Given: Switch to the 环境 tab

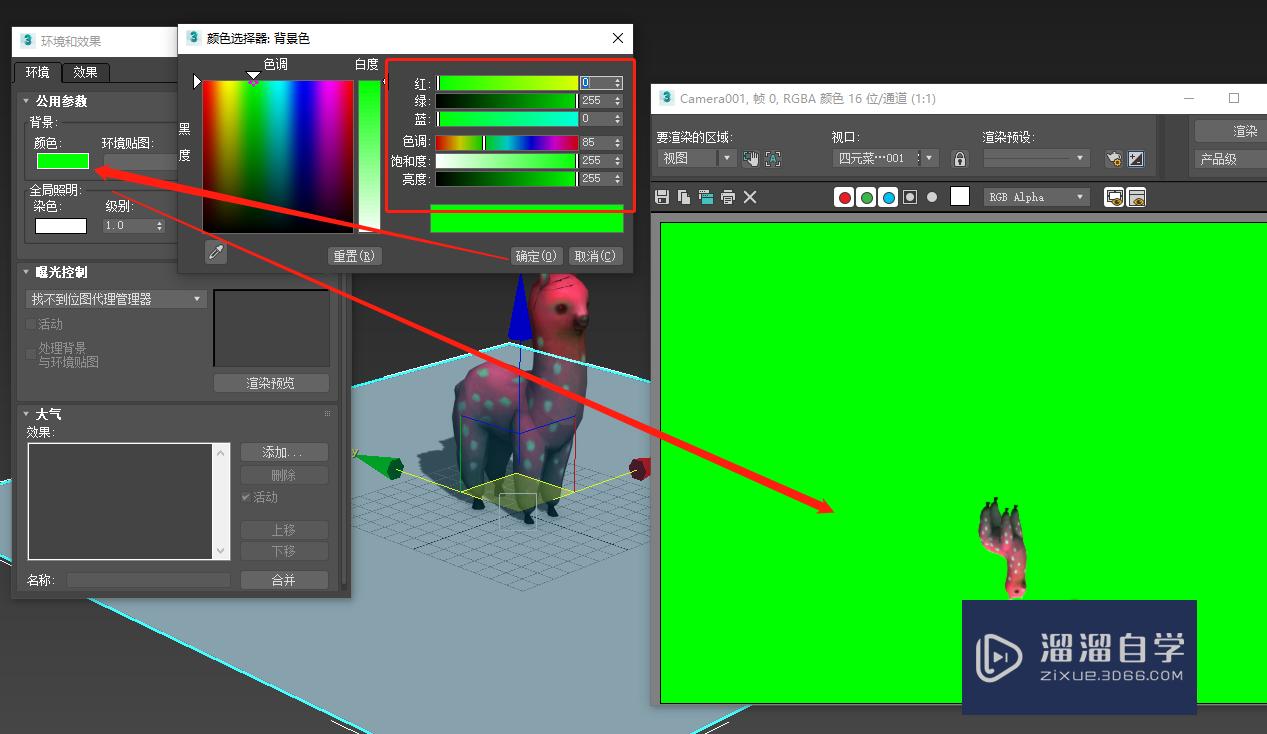Looking at the screenshot, I should [38, 72].
